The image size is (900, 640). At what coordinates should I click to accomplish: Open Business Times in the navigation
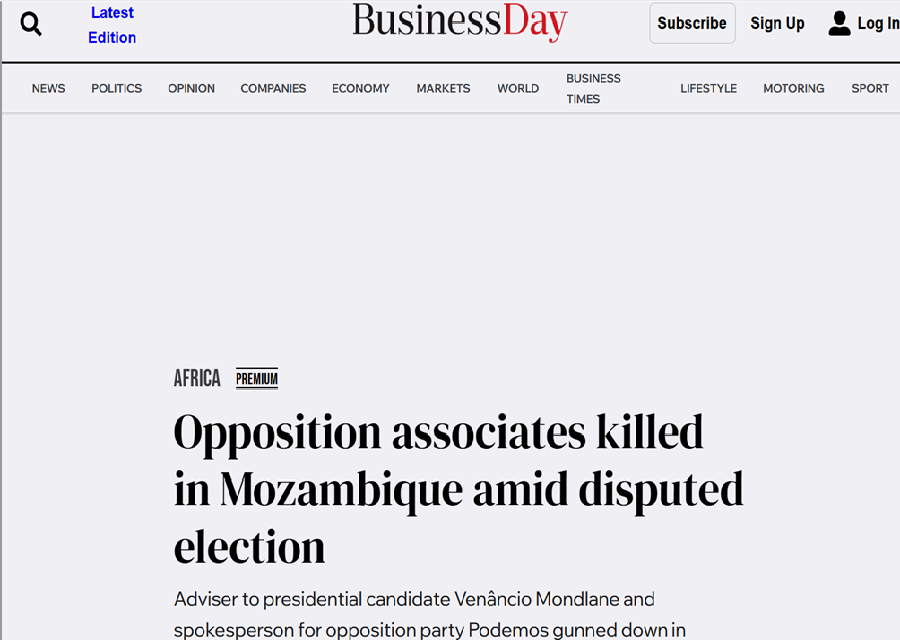593,88
